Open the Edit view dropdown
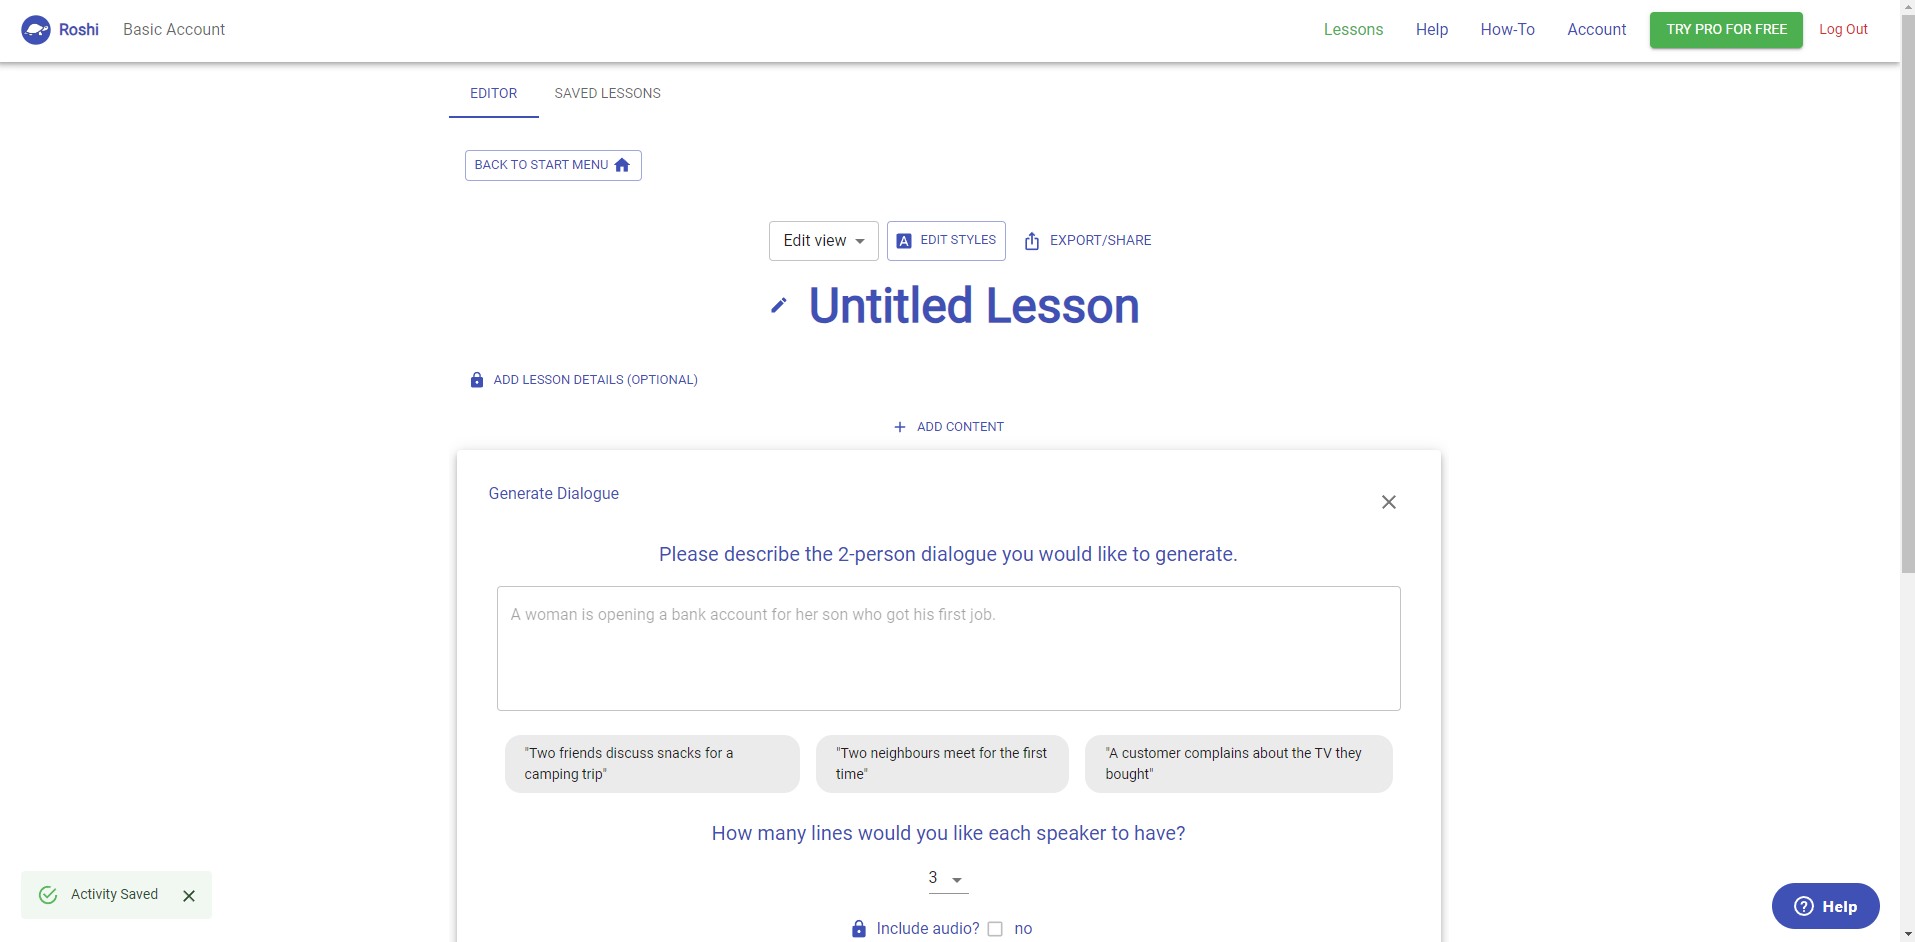Image resolution: width=1915 pixels, height=942 pixels. (x=824, y=241)
